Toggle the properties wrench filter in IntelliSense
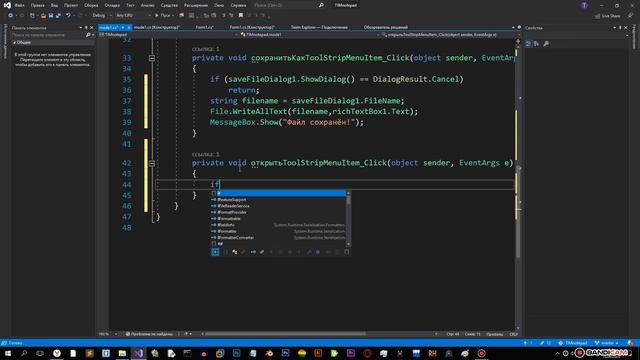The image size is (640, 360). click(x=262, y=252)
